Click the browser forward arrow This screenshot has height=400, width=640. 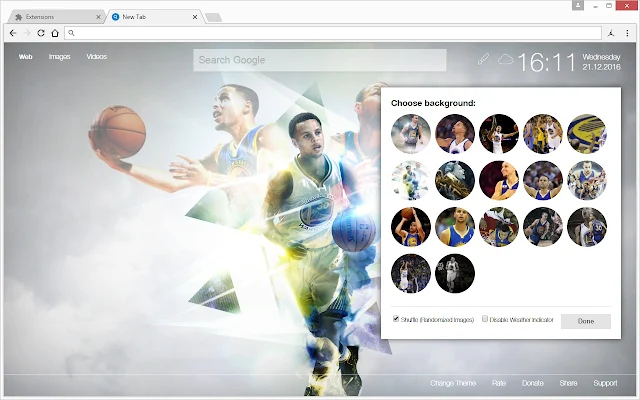27,33
